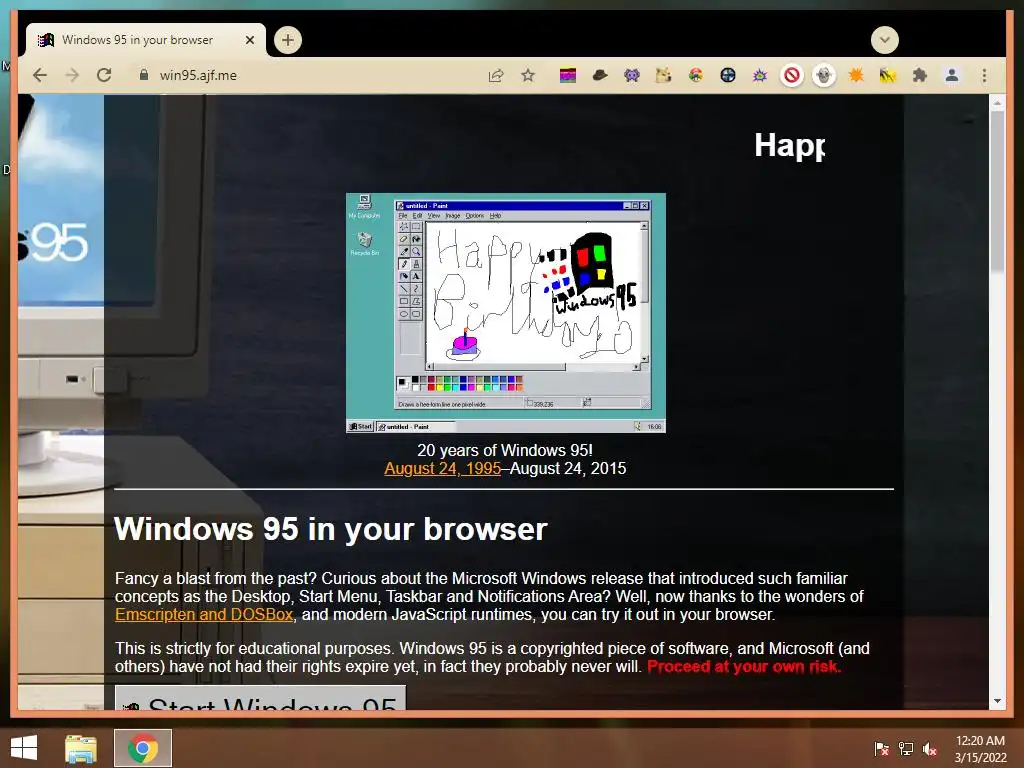This screenshot has height=768, width=1024.
Task: Click the '20 years of Windows 95!' caption
Action: [505, 451]
